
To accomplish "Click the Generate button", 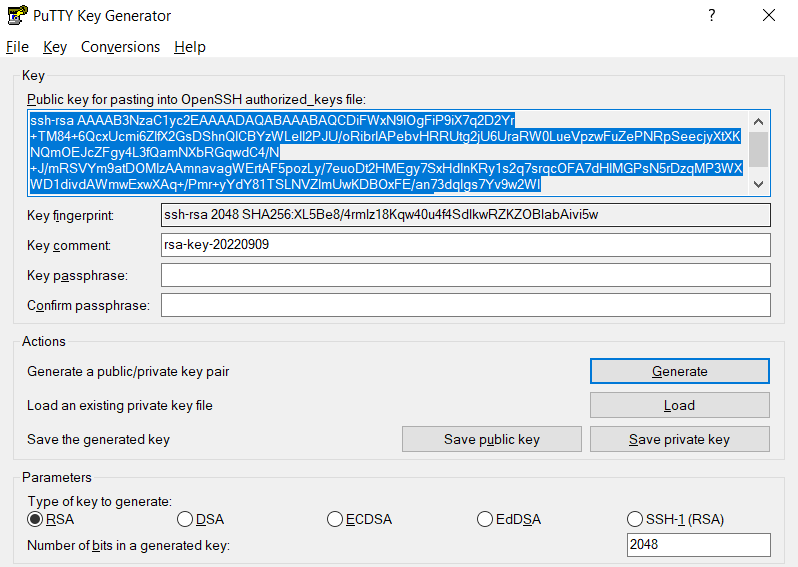I will 679,371.
